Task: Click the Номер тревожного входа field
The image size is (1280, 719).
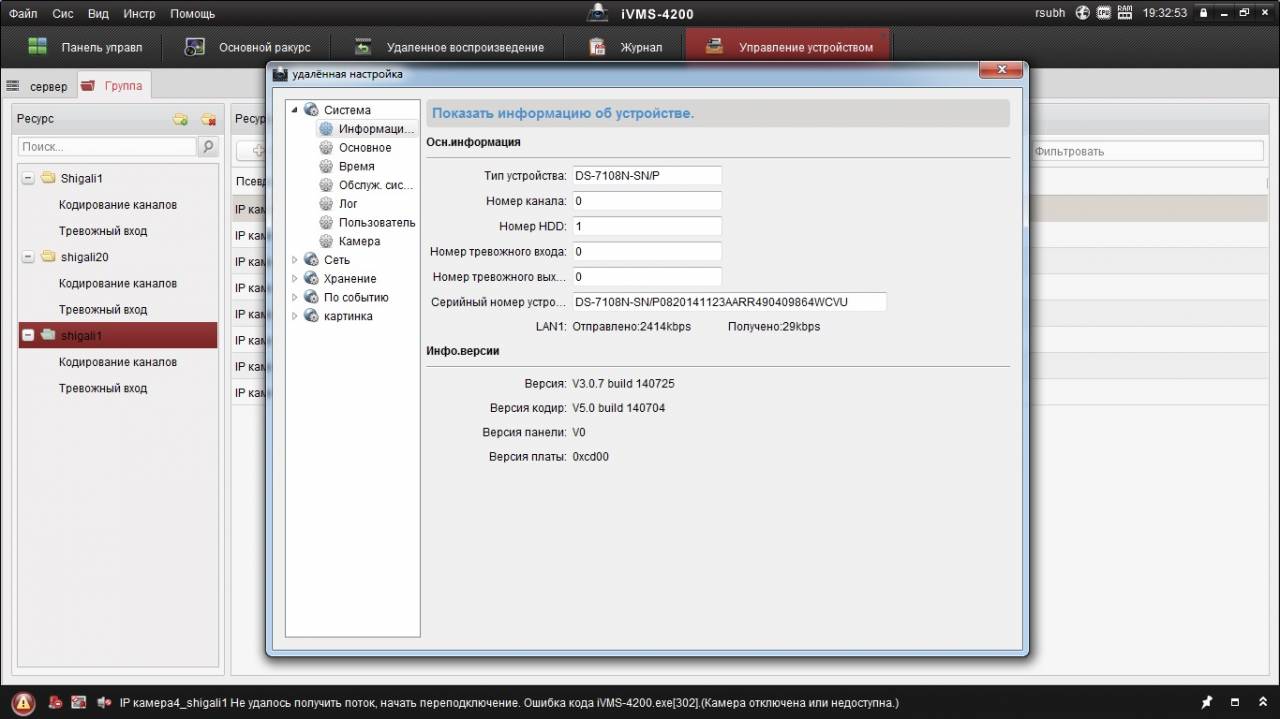Action: 646,251
